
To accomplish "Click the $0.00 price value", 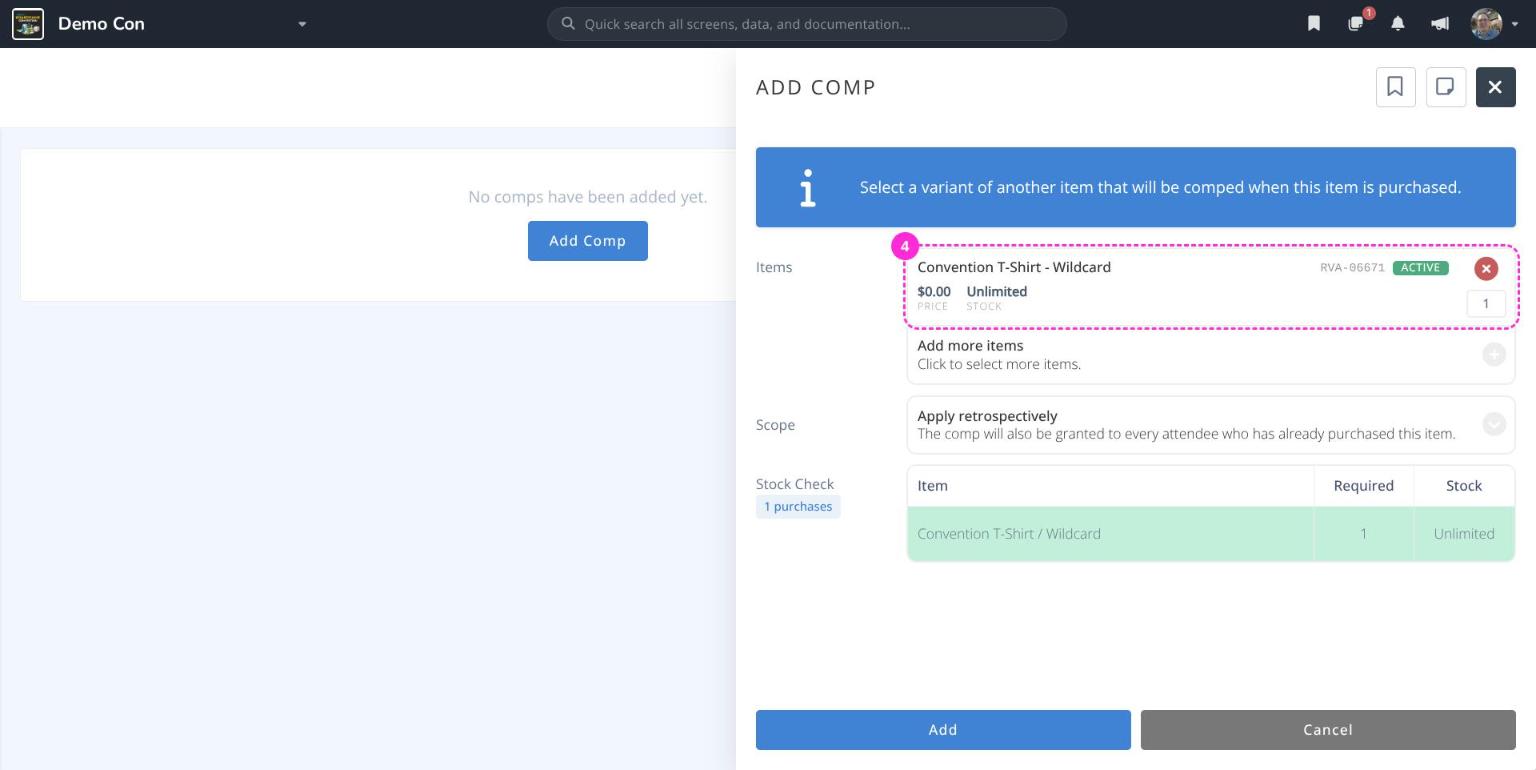I will [934, 292].
